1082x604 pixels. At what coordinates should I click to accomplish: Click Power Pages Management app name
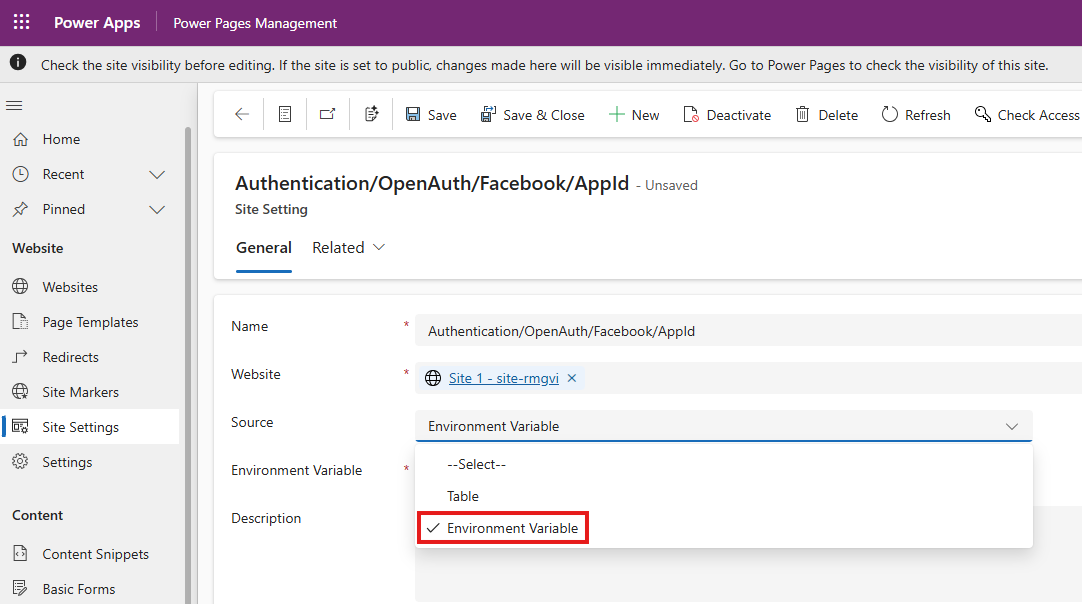click(x=255, y=23)
